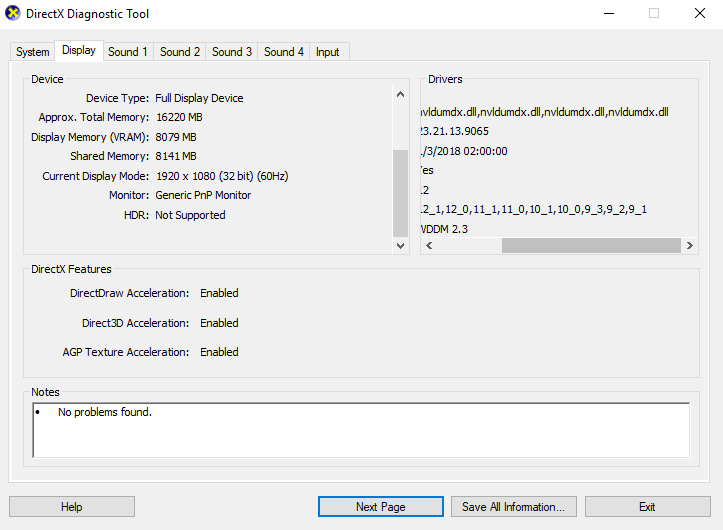Click the Exit button

click(647, 506)
